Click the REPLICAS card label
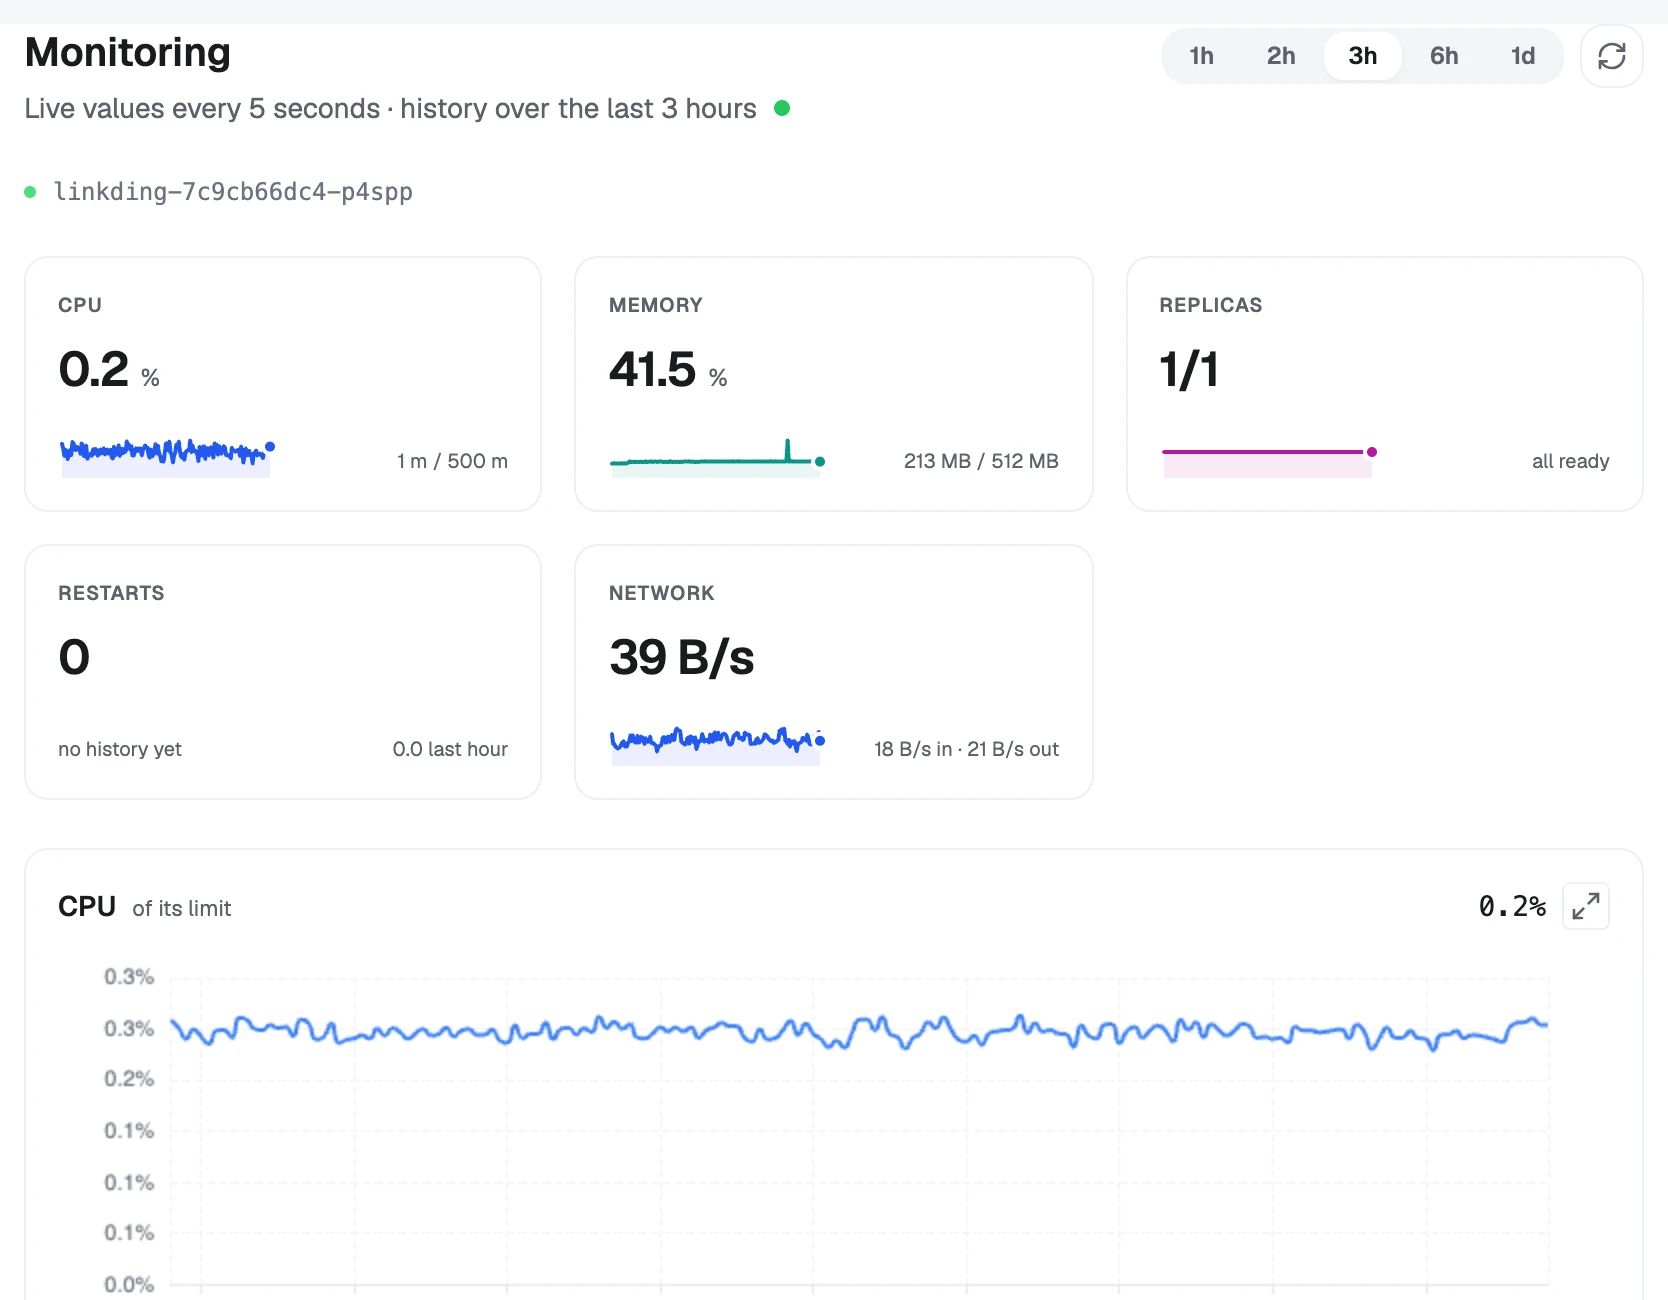The width and height of the screenshot is (1668, 1300). [1211, 305]
